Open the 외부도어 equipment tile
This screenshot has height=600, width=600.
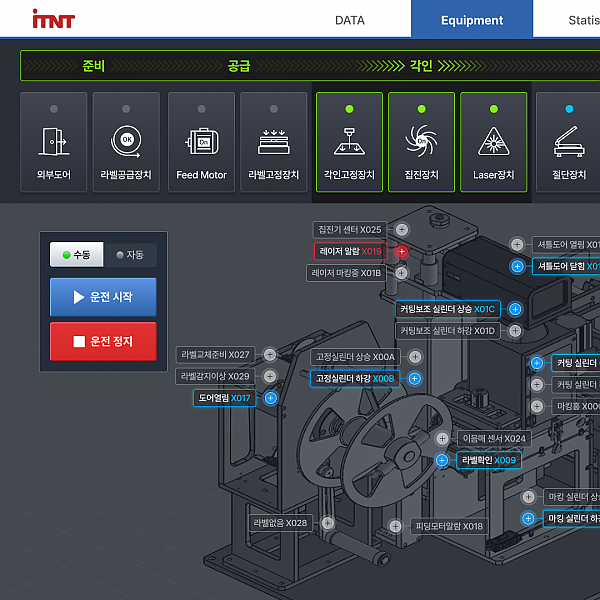click(x=54, y=142)
